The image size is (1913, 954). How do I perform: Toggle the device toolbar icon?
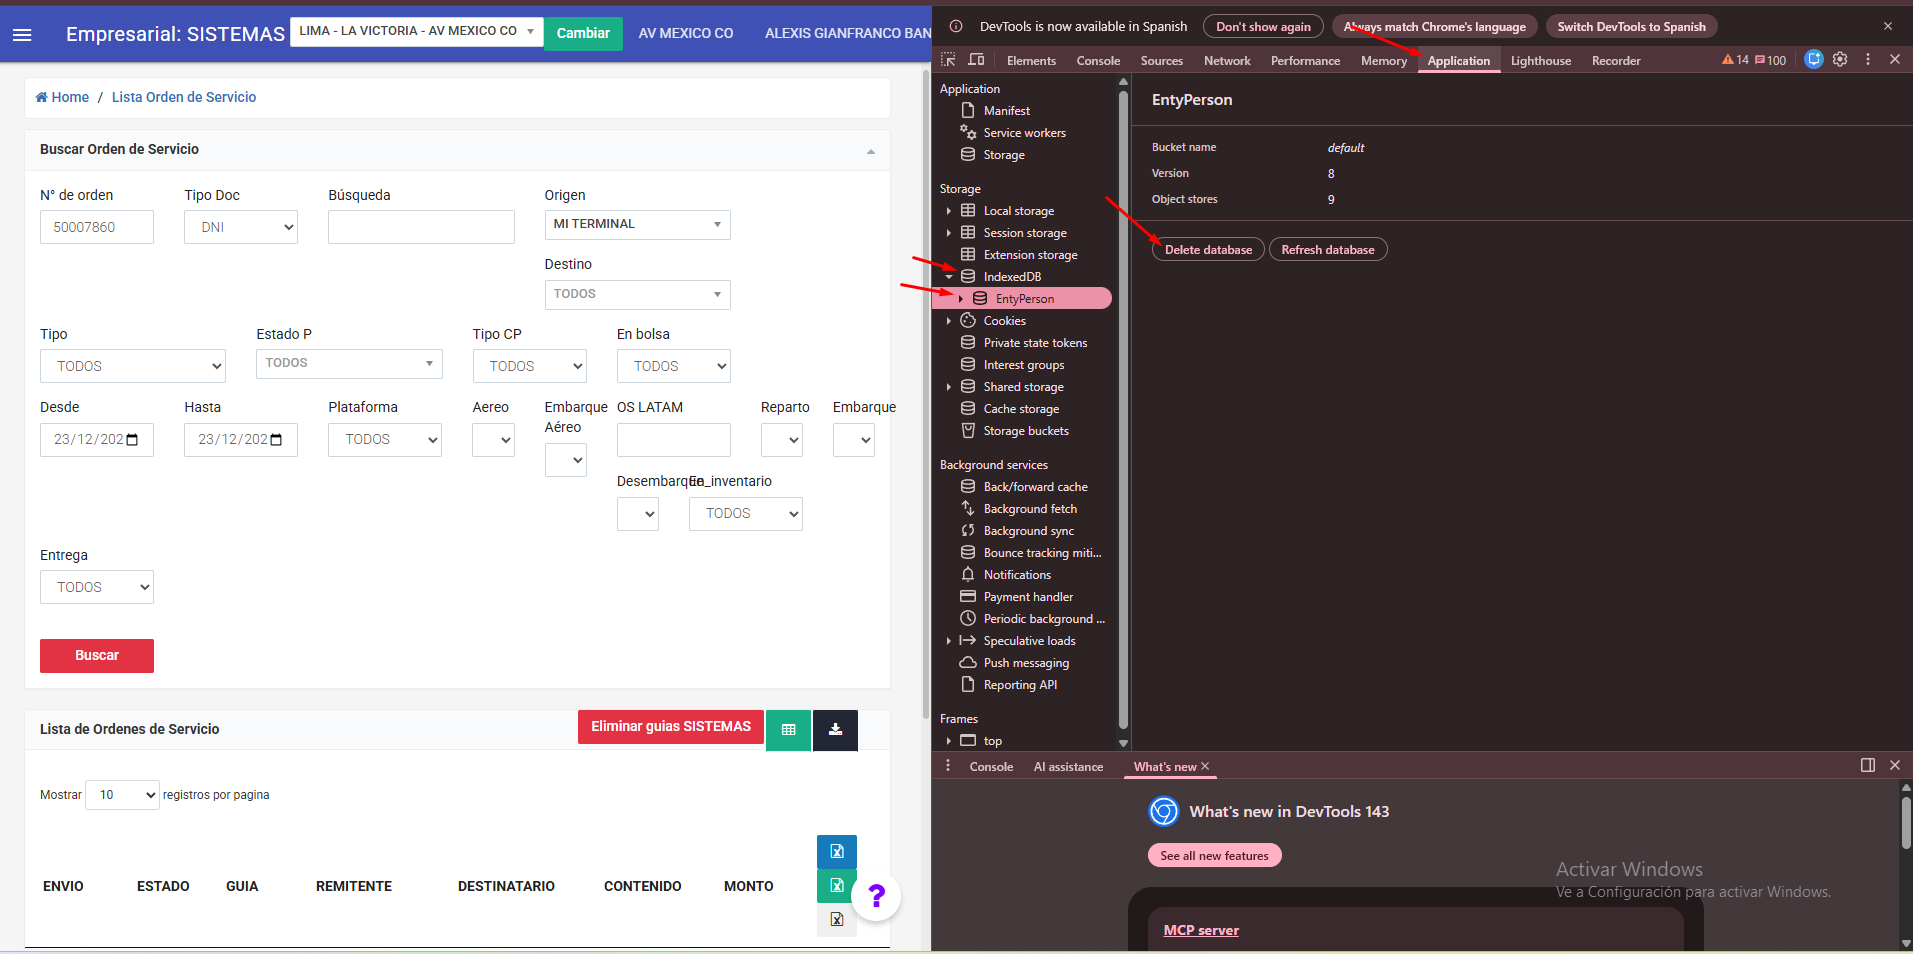(976, 60)
